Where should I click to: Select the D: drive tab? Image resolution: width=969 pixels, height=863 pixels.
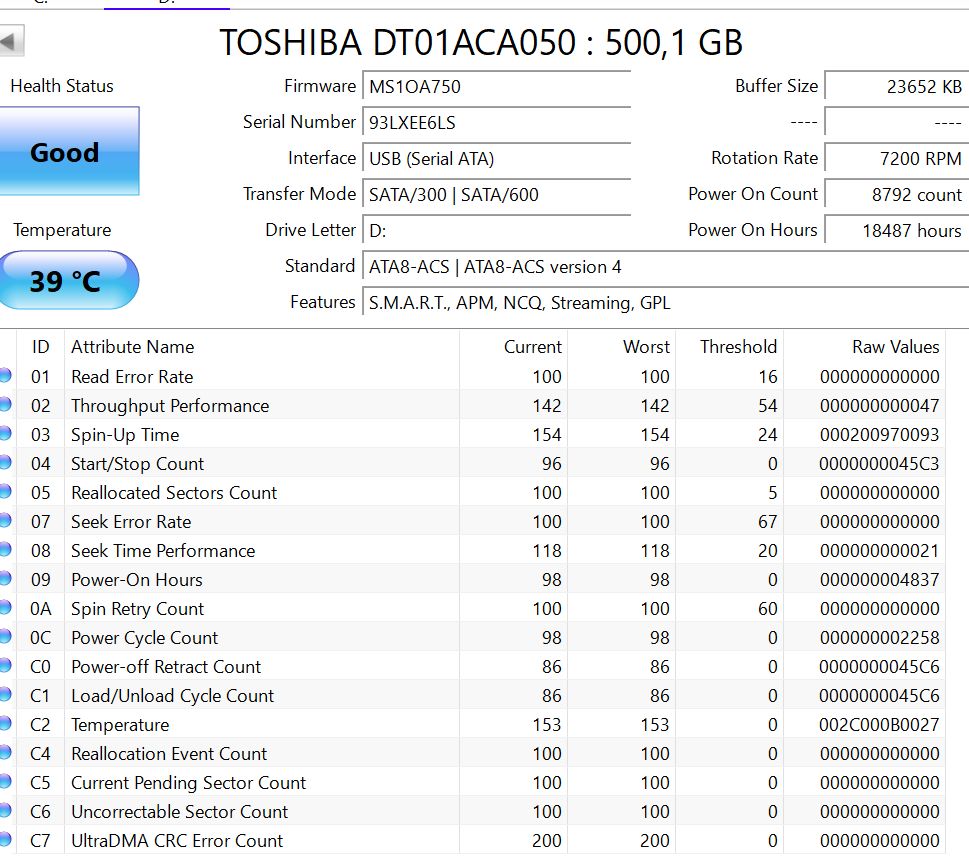[167, 3]
